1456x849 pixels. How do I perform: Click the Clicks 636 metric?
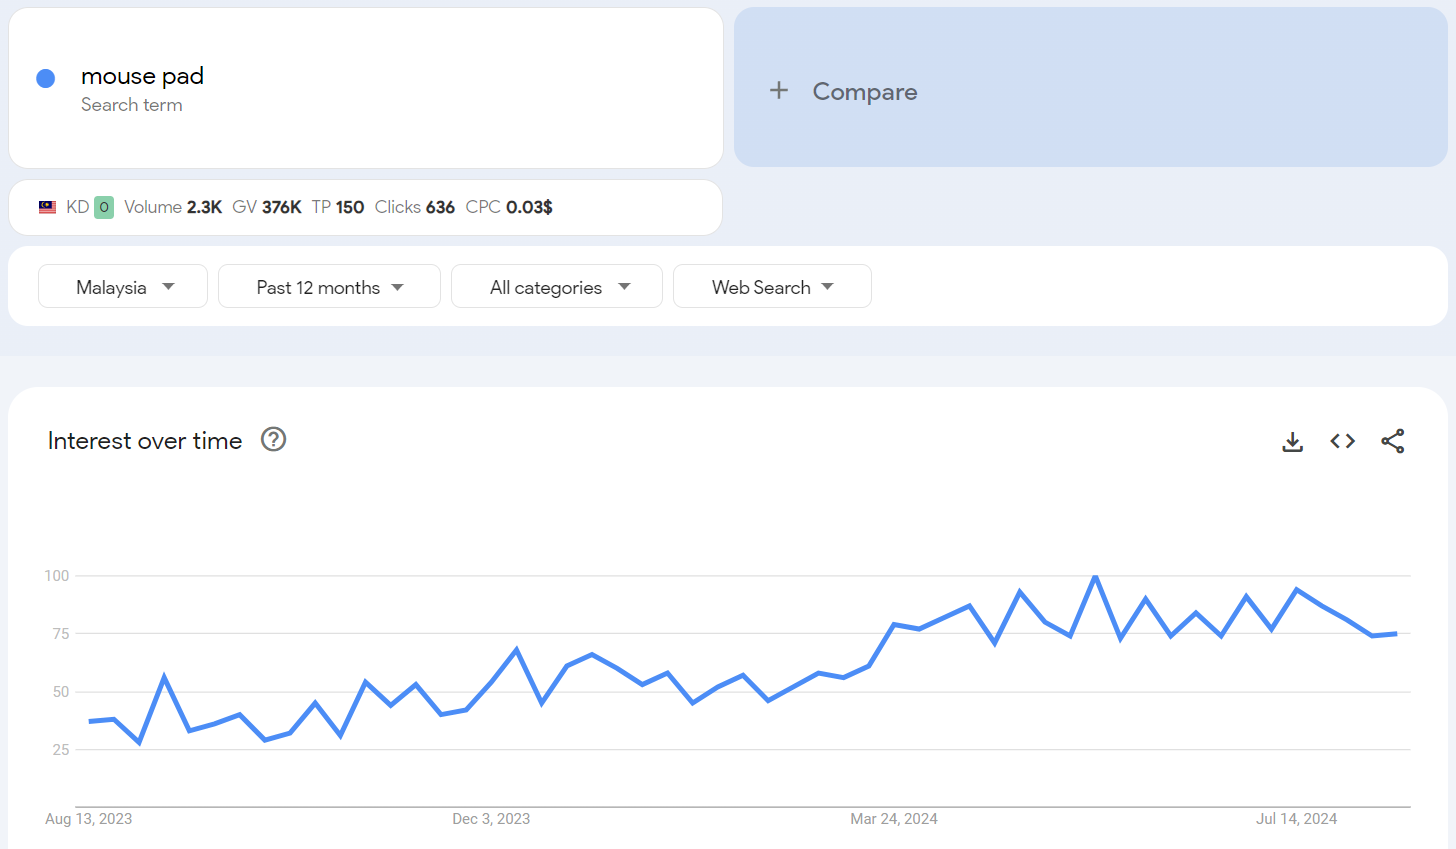tap(415, 207)
